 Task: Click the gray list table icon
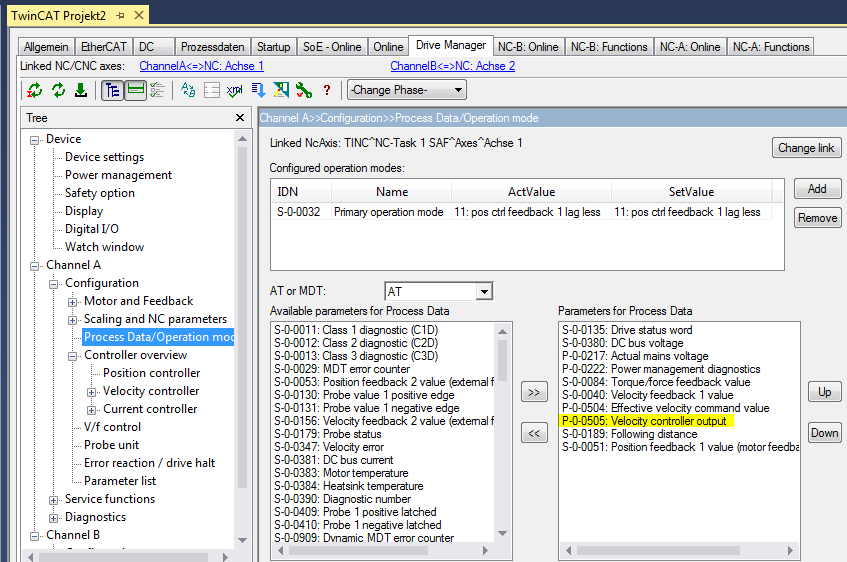pyautogui.click(x=212, y=90)
